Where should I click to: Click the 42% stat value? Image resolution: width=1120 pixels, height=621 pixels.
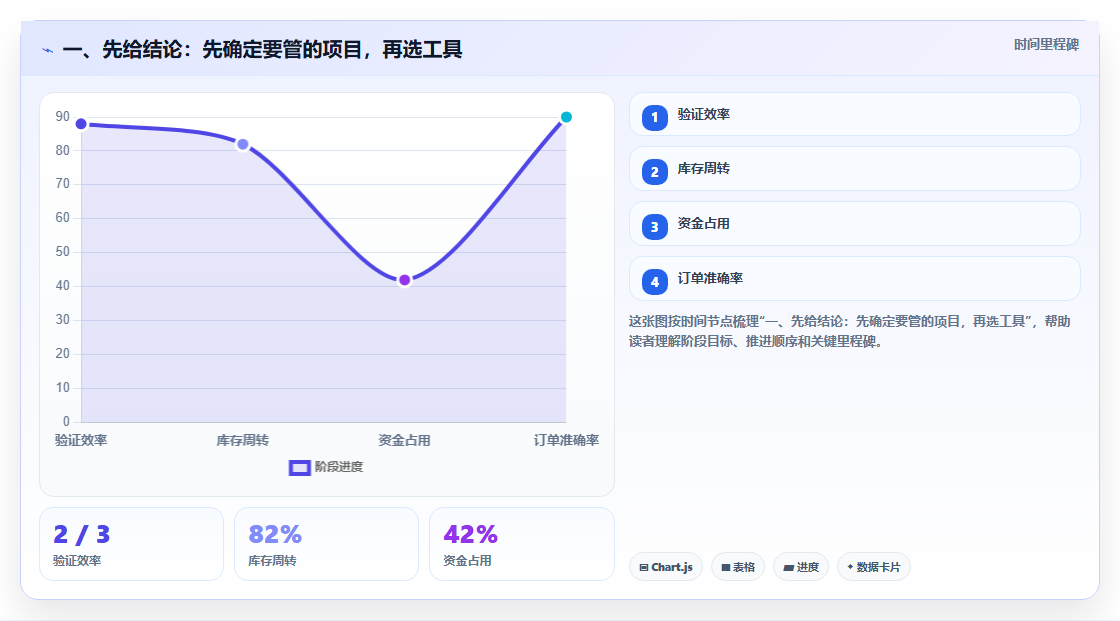pos(470,534)
